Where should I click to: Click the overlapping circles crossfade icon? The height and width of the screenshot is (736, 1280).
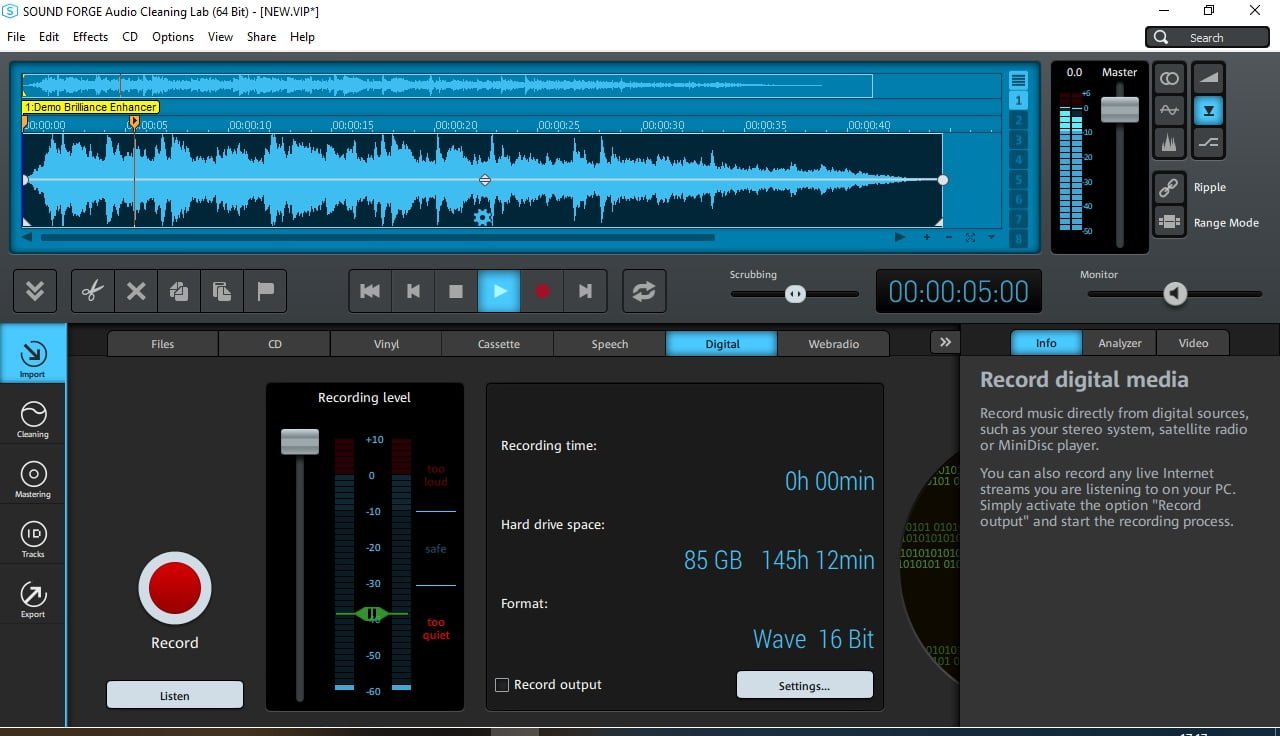coord(1169,78)
